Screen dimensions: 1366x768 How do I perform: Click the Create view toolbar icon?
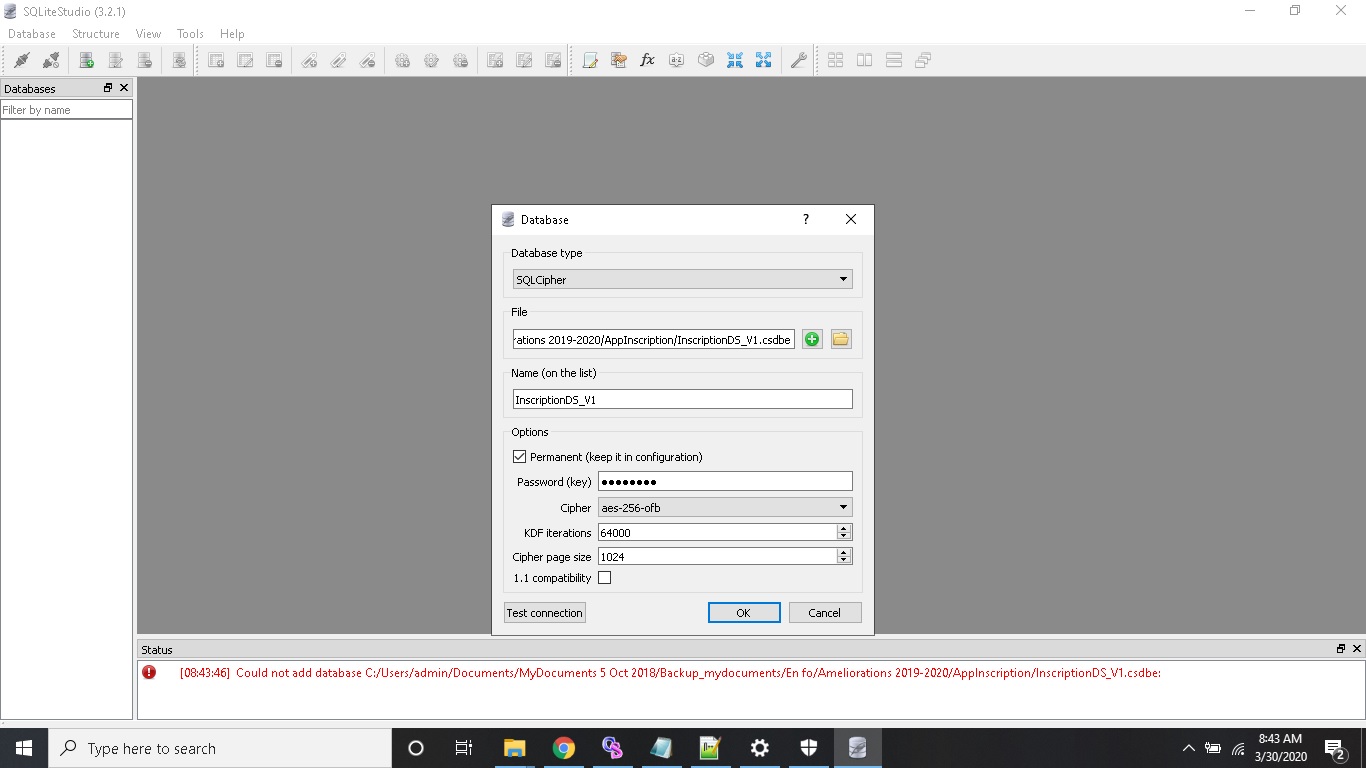pos(495,60)
